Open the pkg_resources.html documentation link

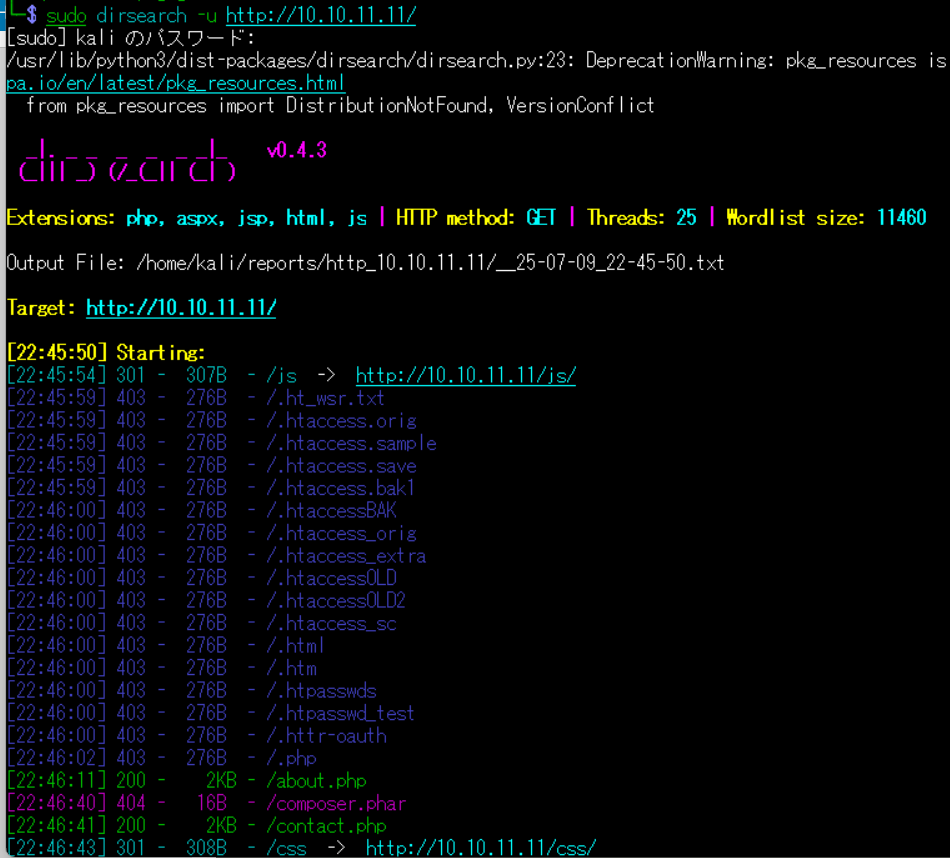175,83
